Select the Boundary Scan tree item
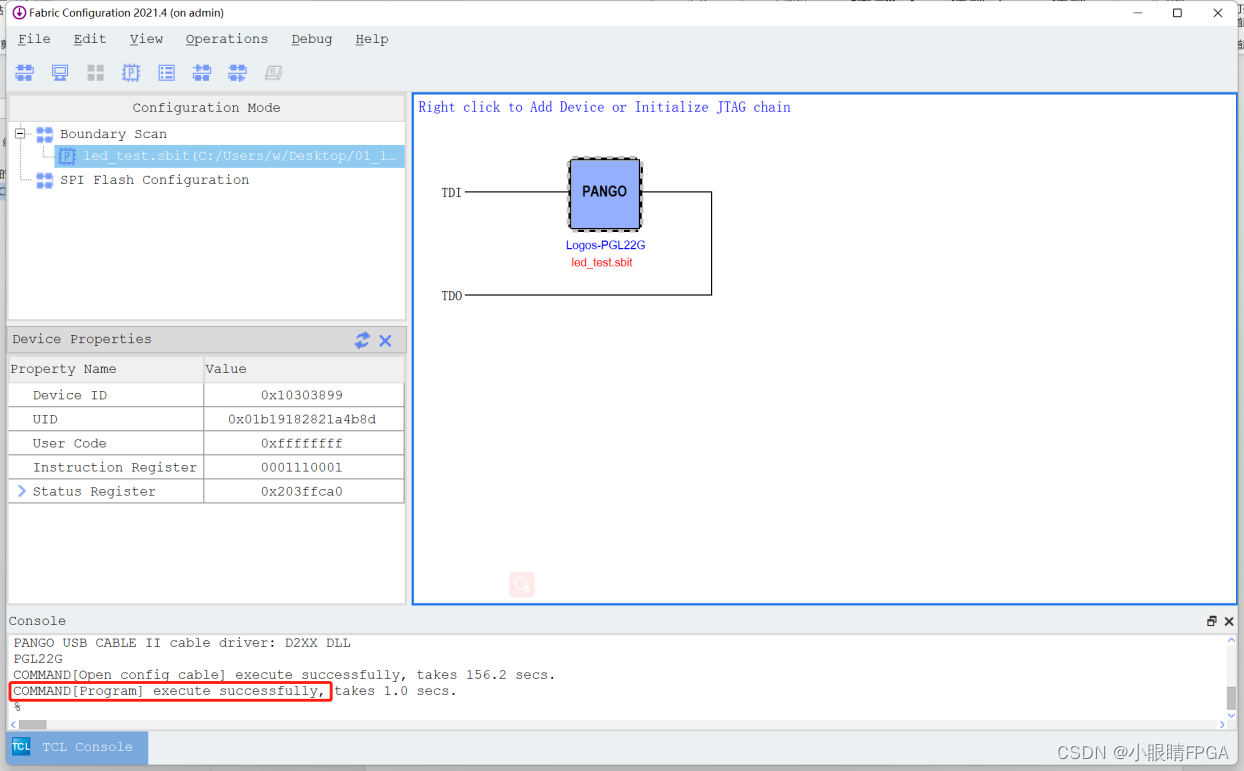 pos(113,134)
